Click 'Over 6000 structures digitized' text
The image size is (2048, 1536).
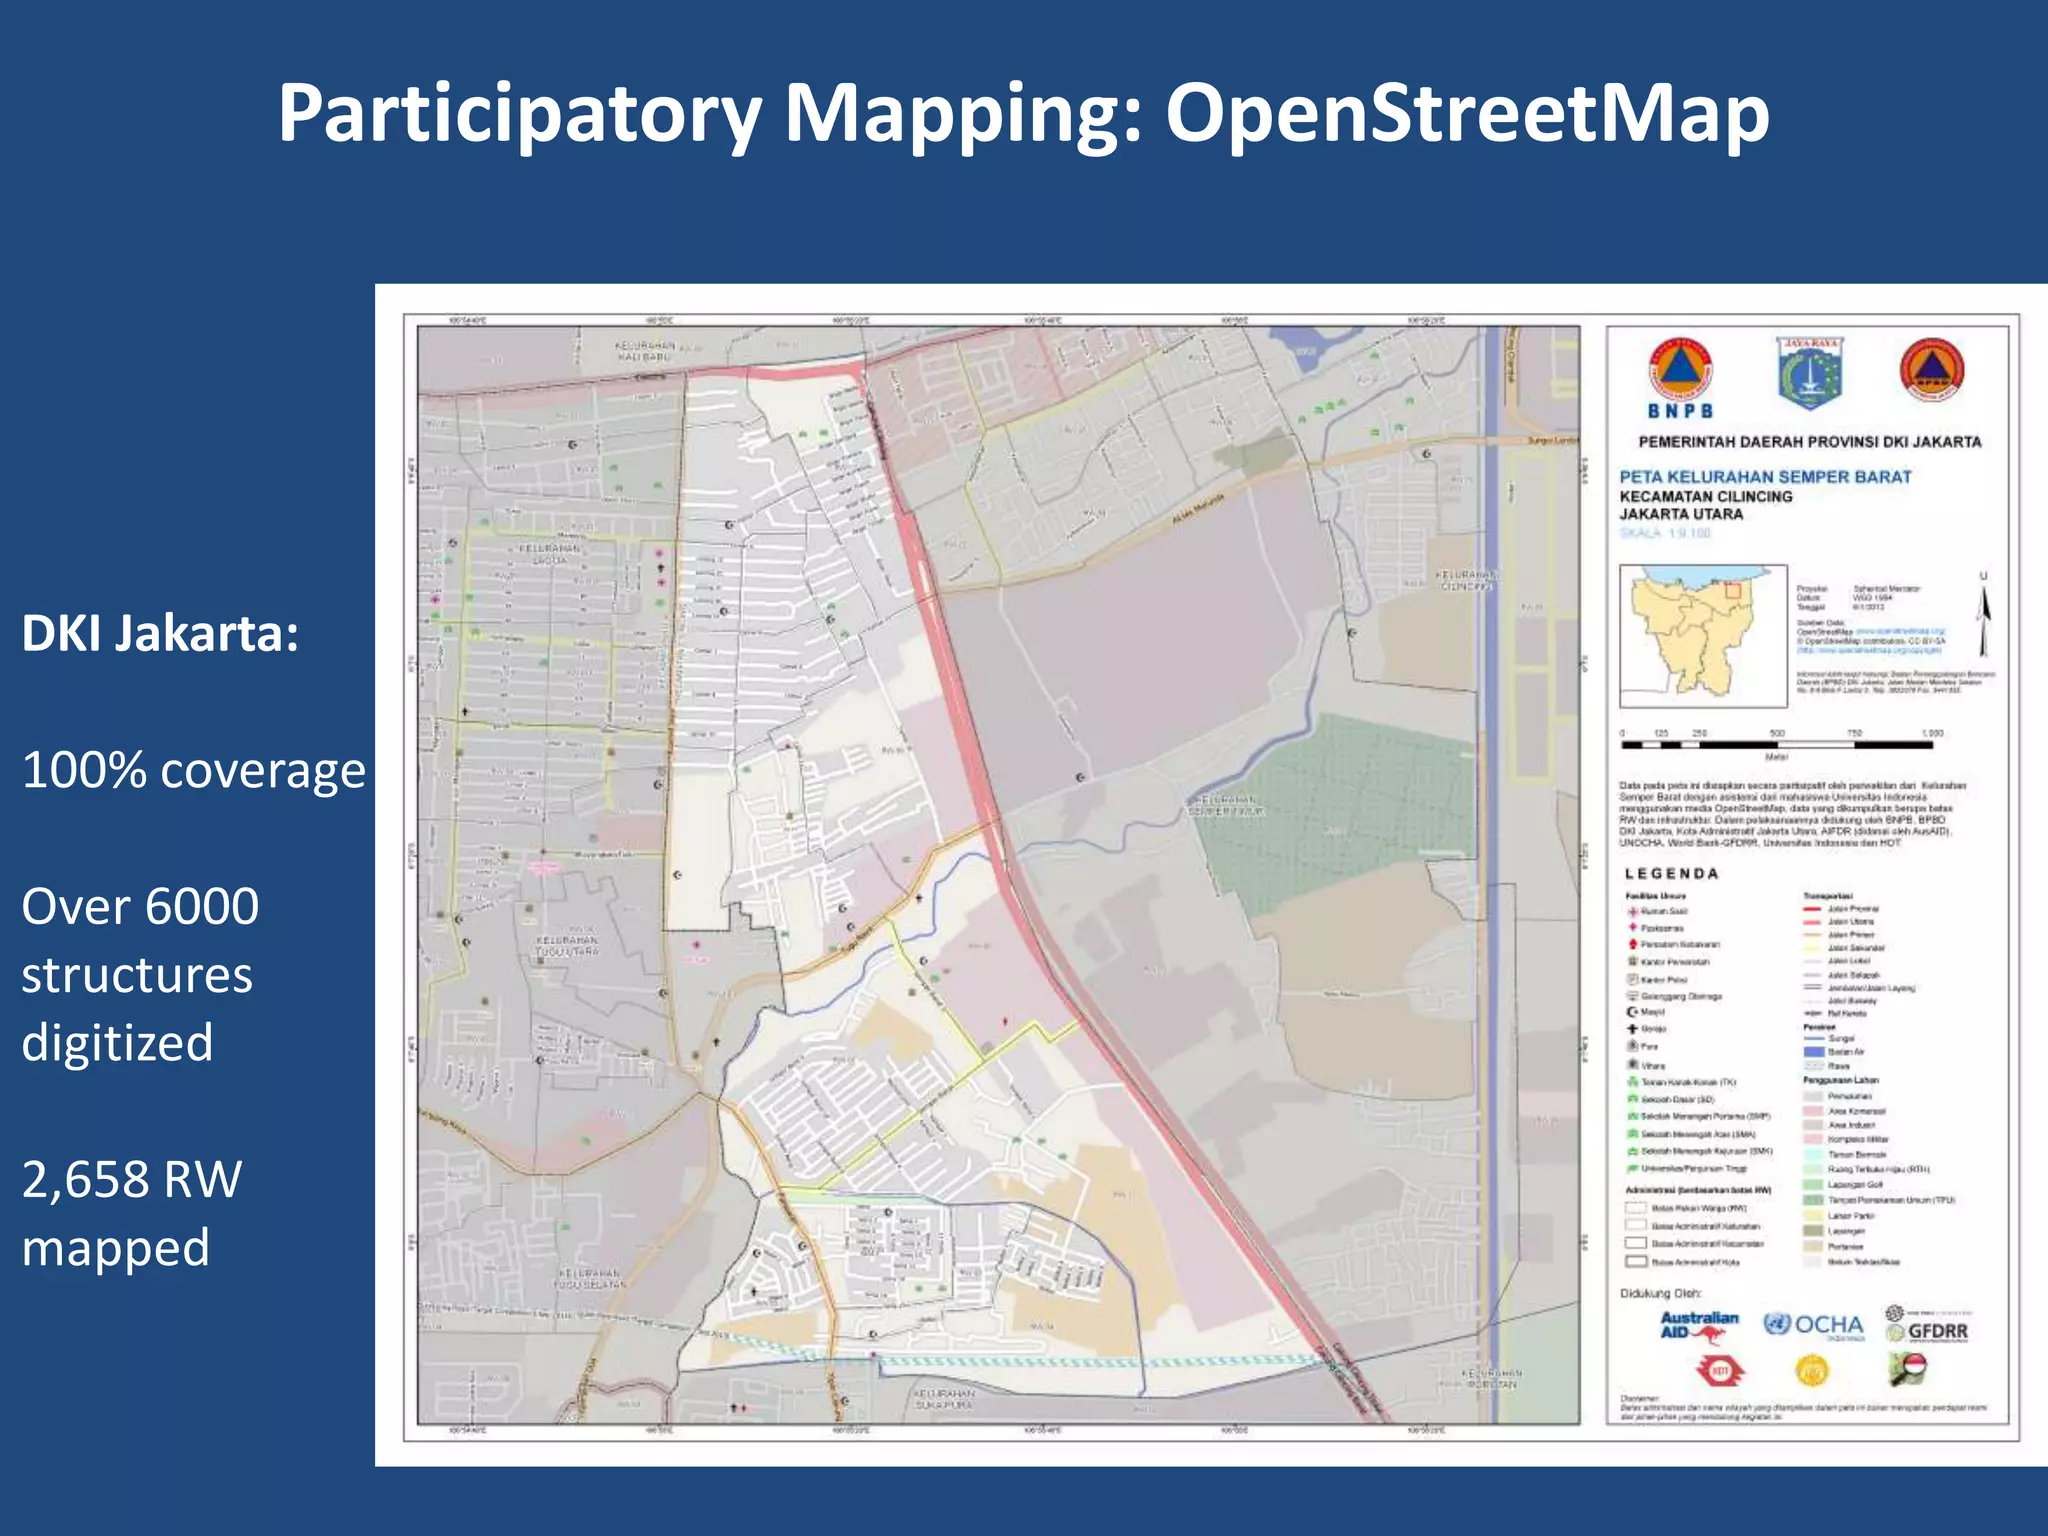pyautogui.click(x=140, y=974)
